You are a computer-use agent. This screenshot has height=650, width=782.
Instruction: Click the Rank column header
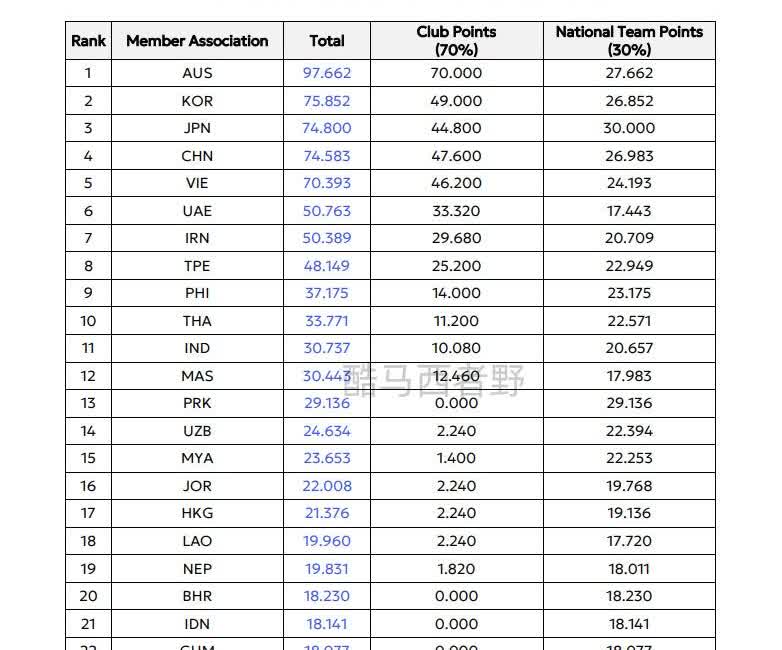(x=88, y=41)
